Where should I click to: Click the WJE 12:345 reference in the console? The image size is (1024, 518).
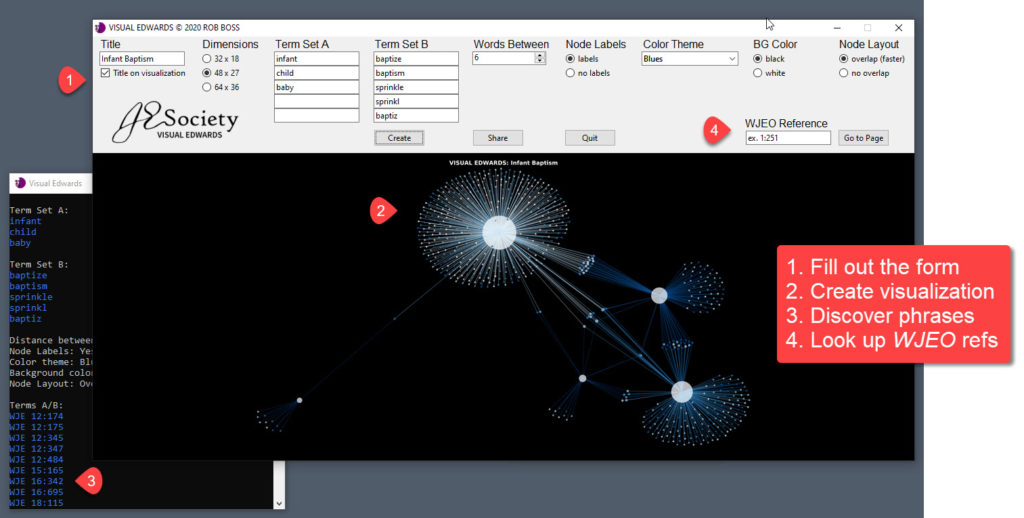37,438
